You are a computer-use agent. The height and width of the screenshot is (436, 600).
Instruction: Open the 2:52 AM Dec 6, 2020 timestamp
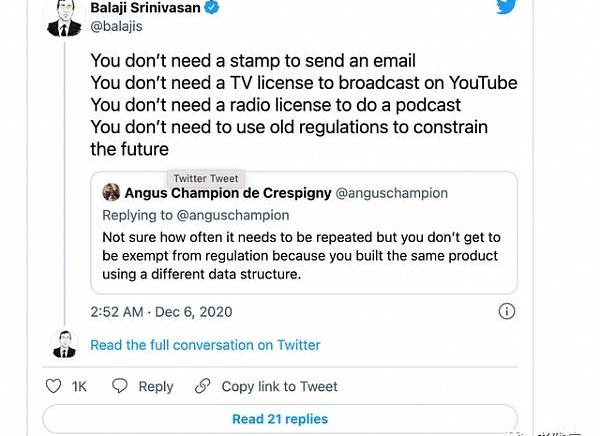click(159, 310)
